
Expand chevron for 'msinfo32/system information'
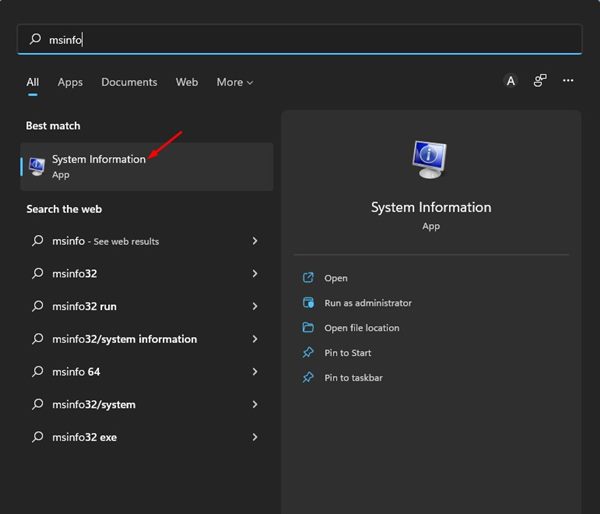[x=255, y=339]
